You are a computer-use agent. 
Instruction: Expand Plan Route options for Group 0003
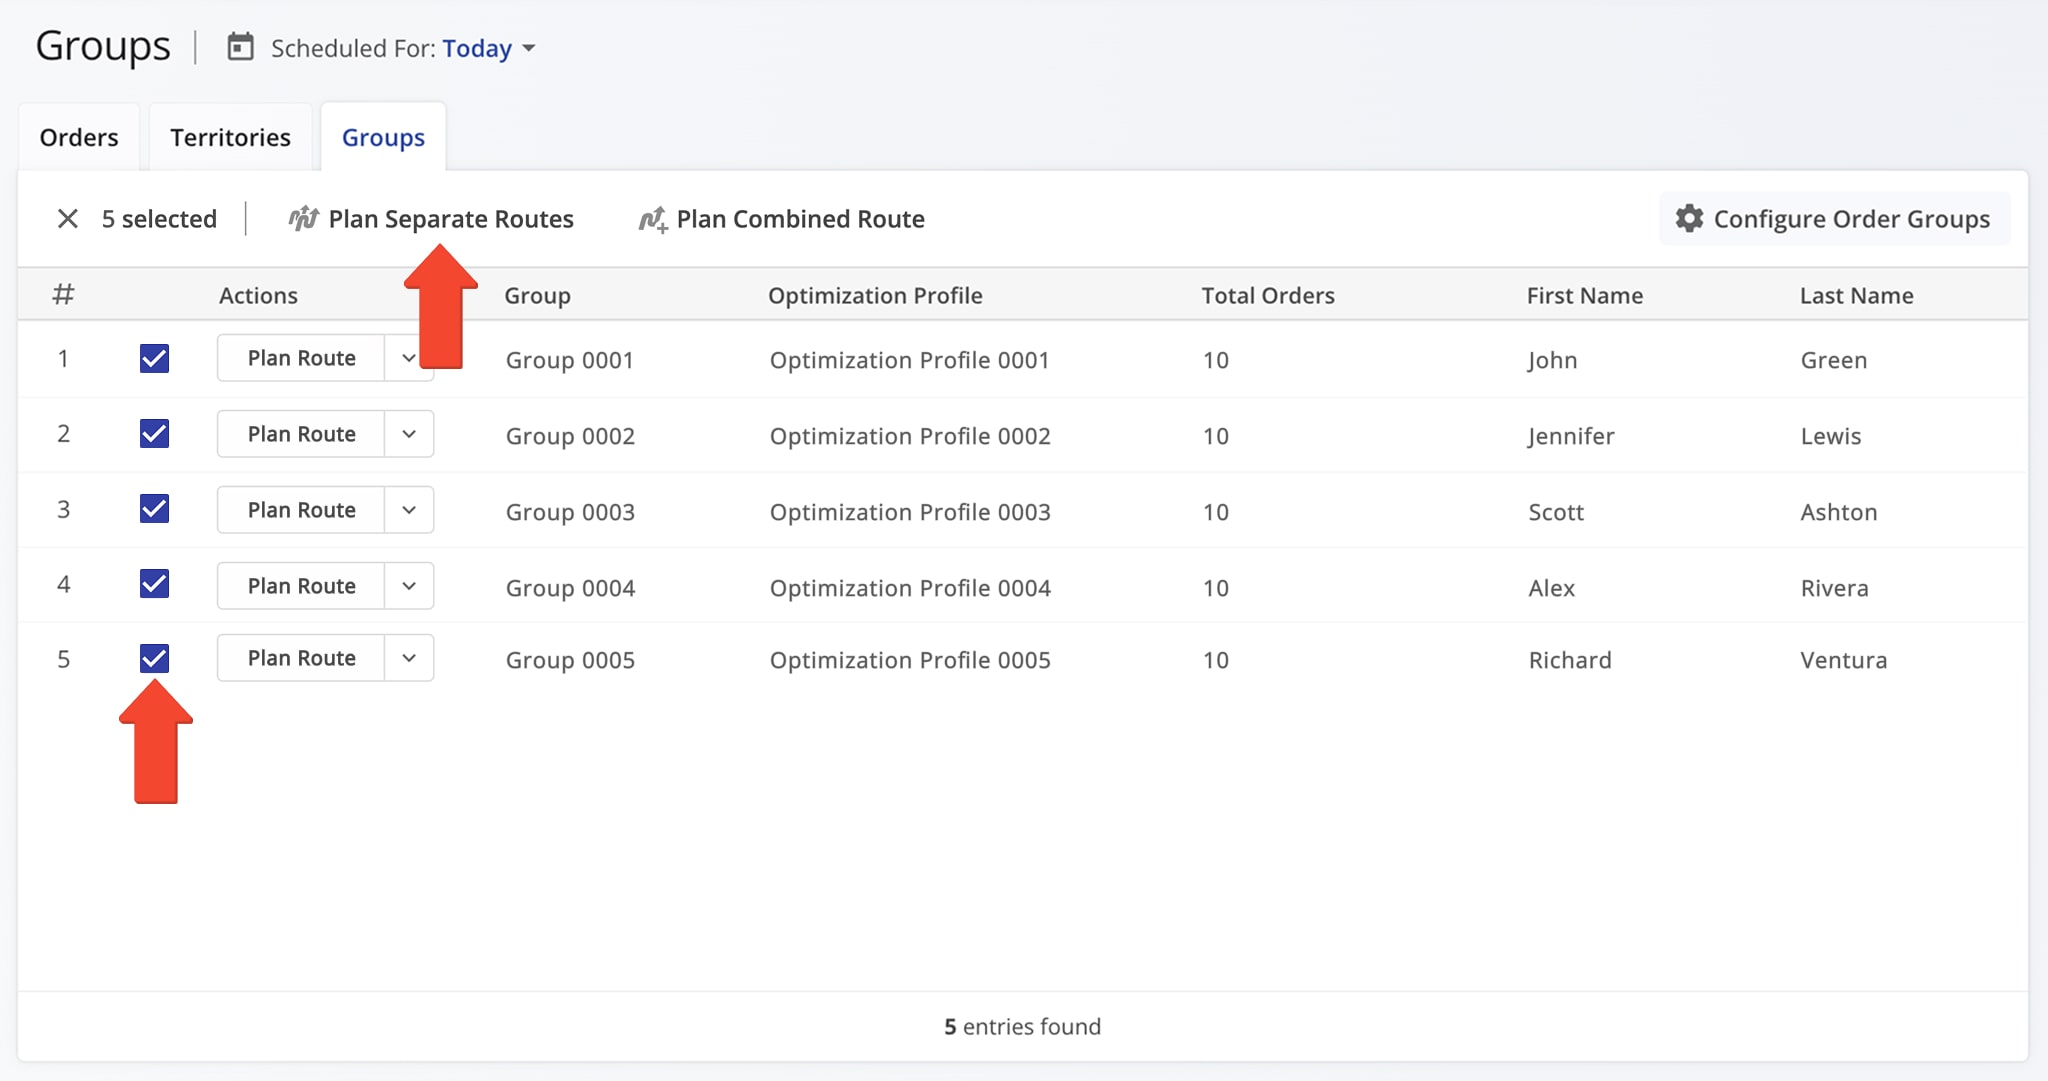click(x=409, y=510)
